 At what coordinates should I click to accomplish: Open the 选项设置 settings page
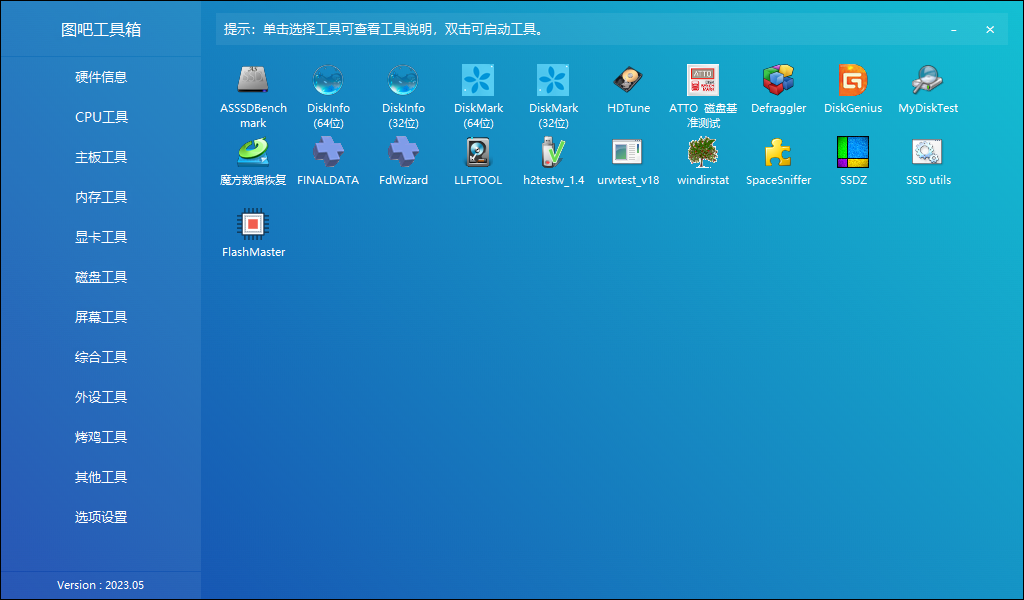point(100,517)
